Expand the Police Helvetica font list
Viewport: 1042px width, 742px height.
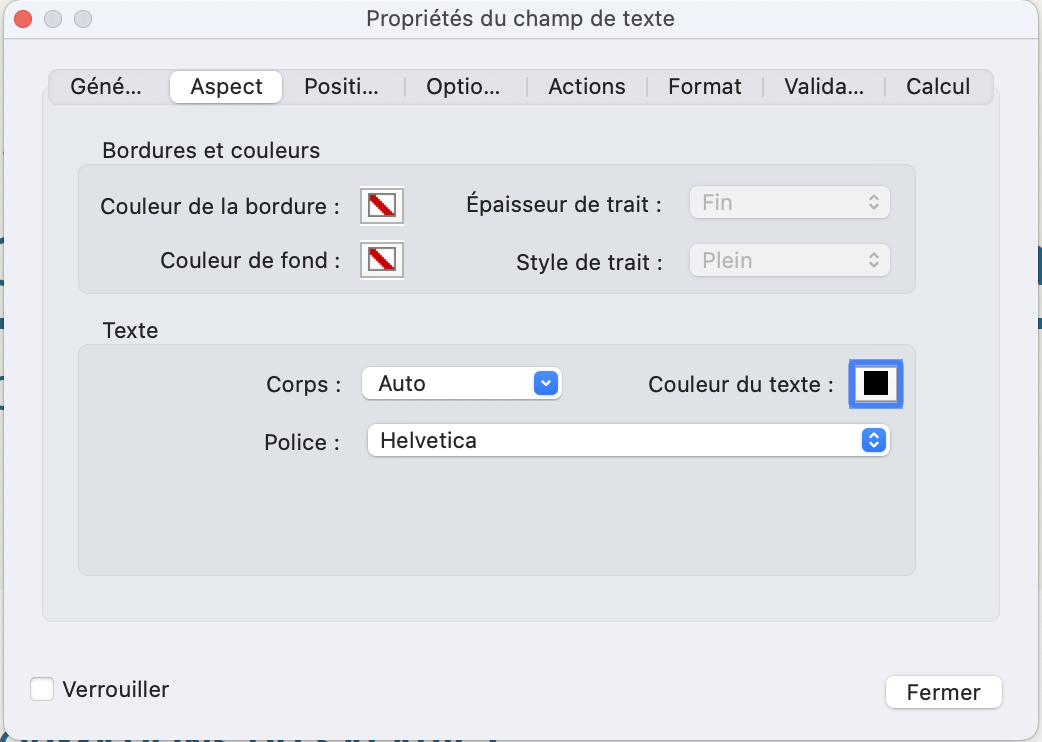tap(629, 440)
